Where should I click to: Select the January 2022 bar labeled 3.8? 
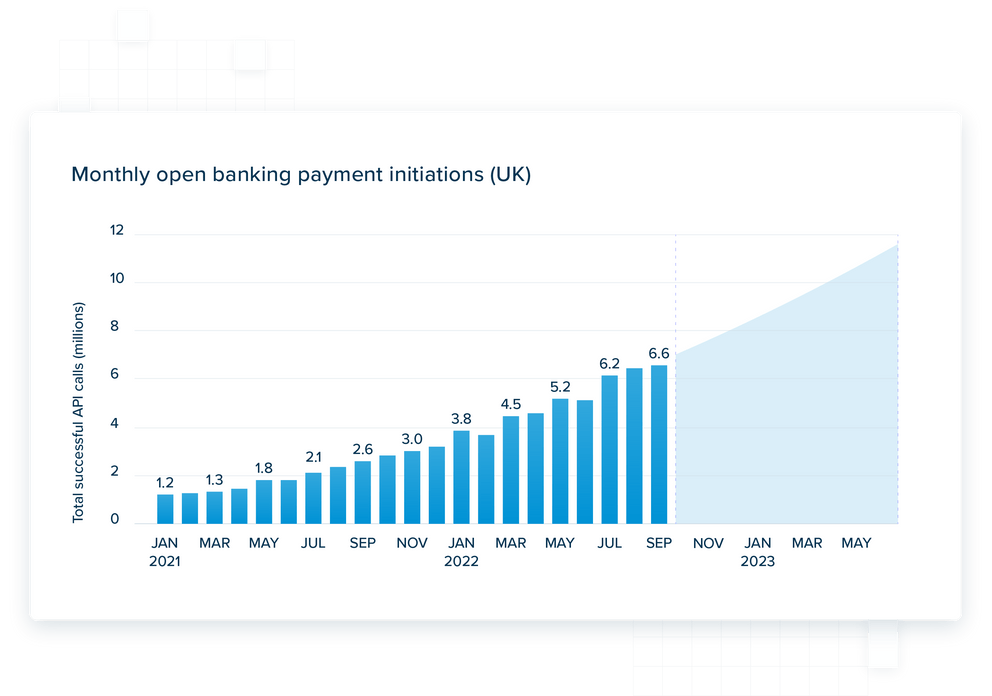(461, 477)
